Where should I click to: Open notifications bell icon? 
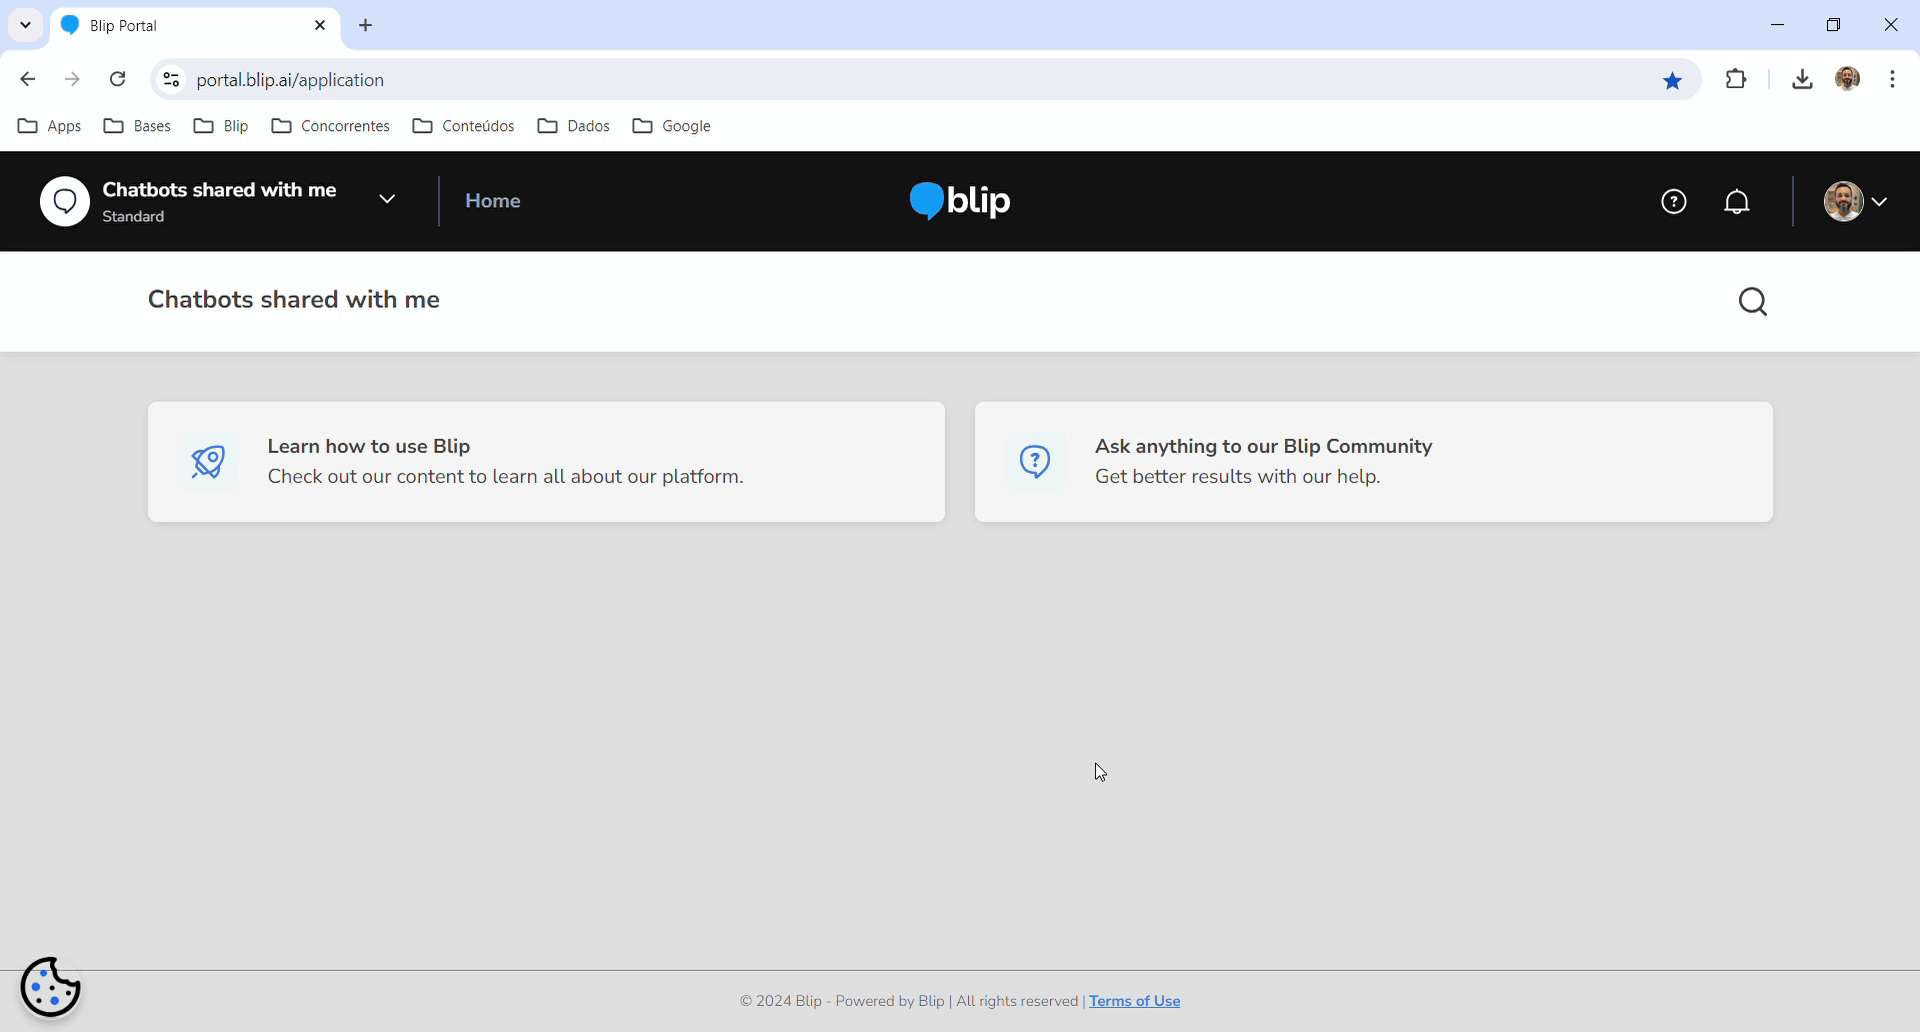coord(1737,202)
